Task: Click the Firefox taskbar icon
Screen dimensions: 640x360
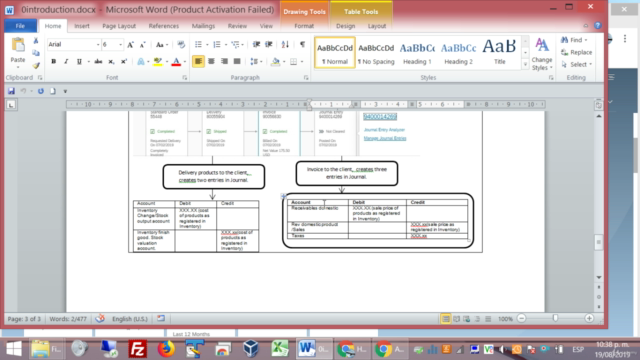Action: [166, 349]
